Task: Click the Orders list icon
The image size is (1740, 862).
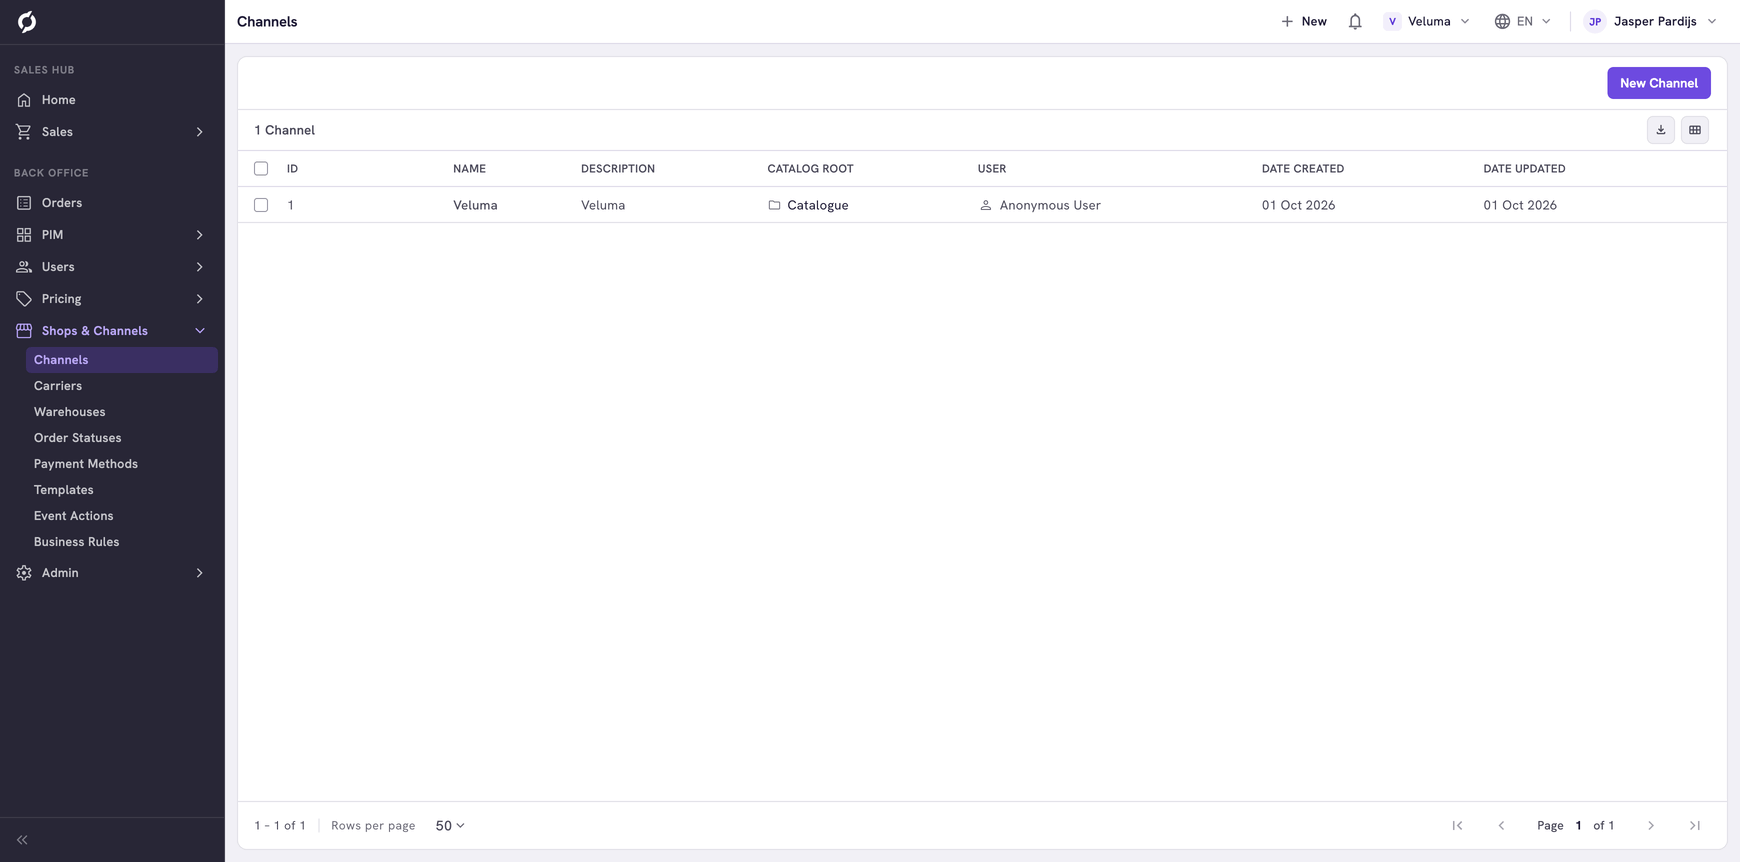Action: pyautogui.click(x=24, y=203)
